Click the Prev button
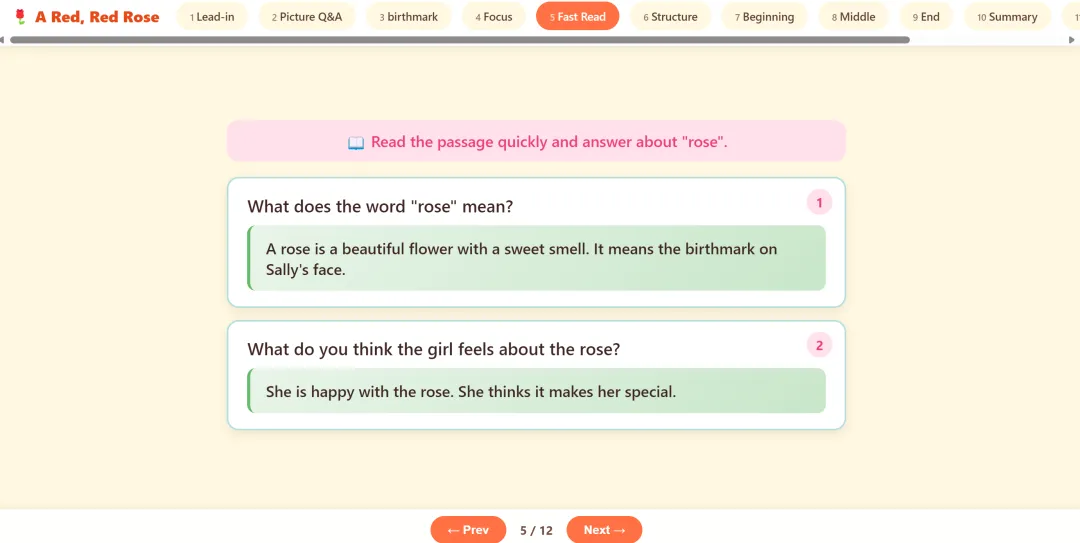The width and height of the screenshot is (1080, 543). click(x=468, y=530)
